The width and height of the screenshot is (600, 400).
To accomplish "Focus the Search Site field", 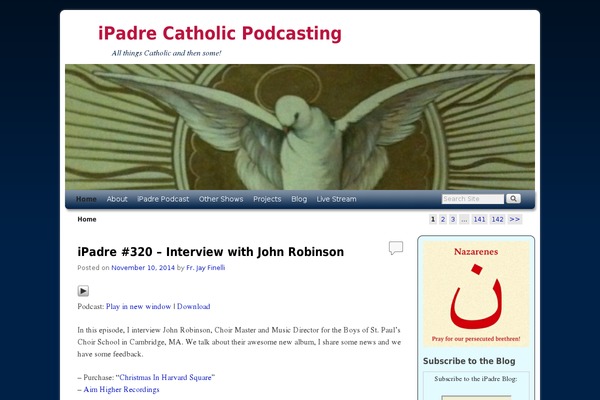I will click(x=473, y=199).
